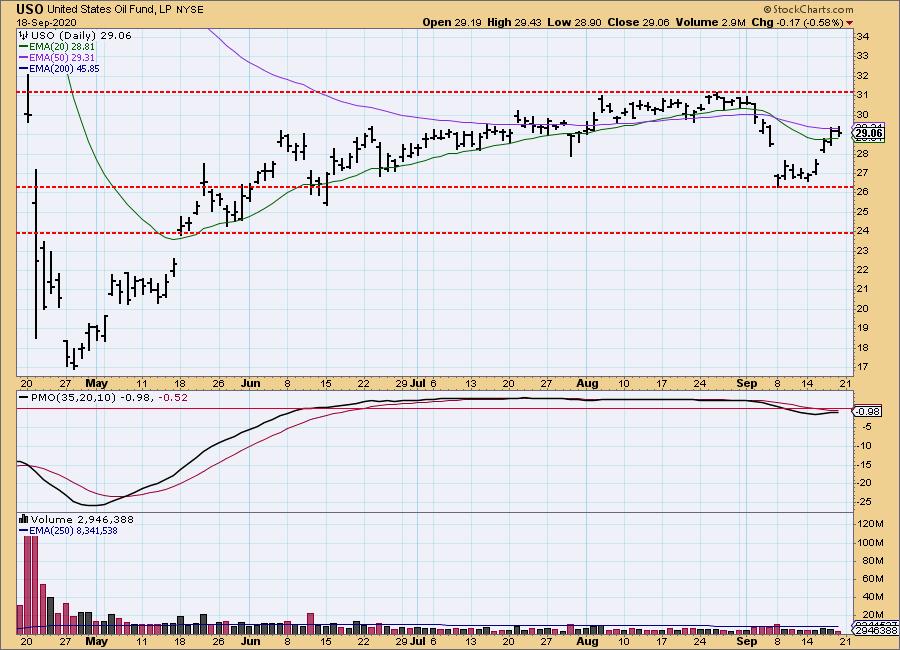Screen dimensions: 900x650
Task: Click the Open 29.19 value
Action: [452, 22]
